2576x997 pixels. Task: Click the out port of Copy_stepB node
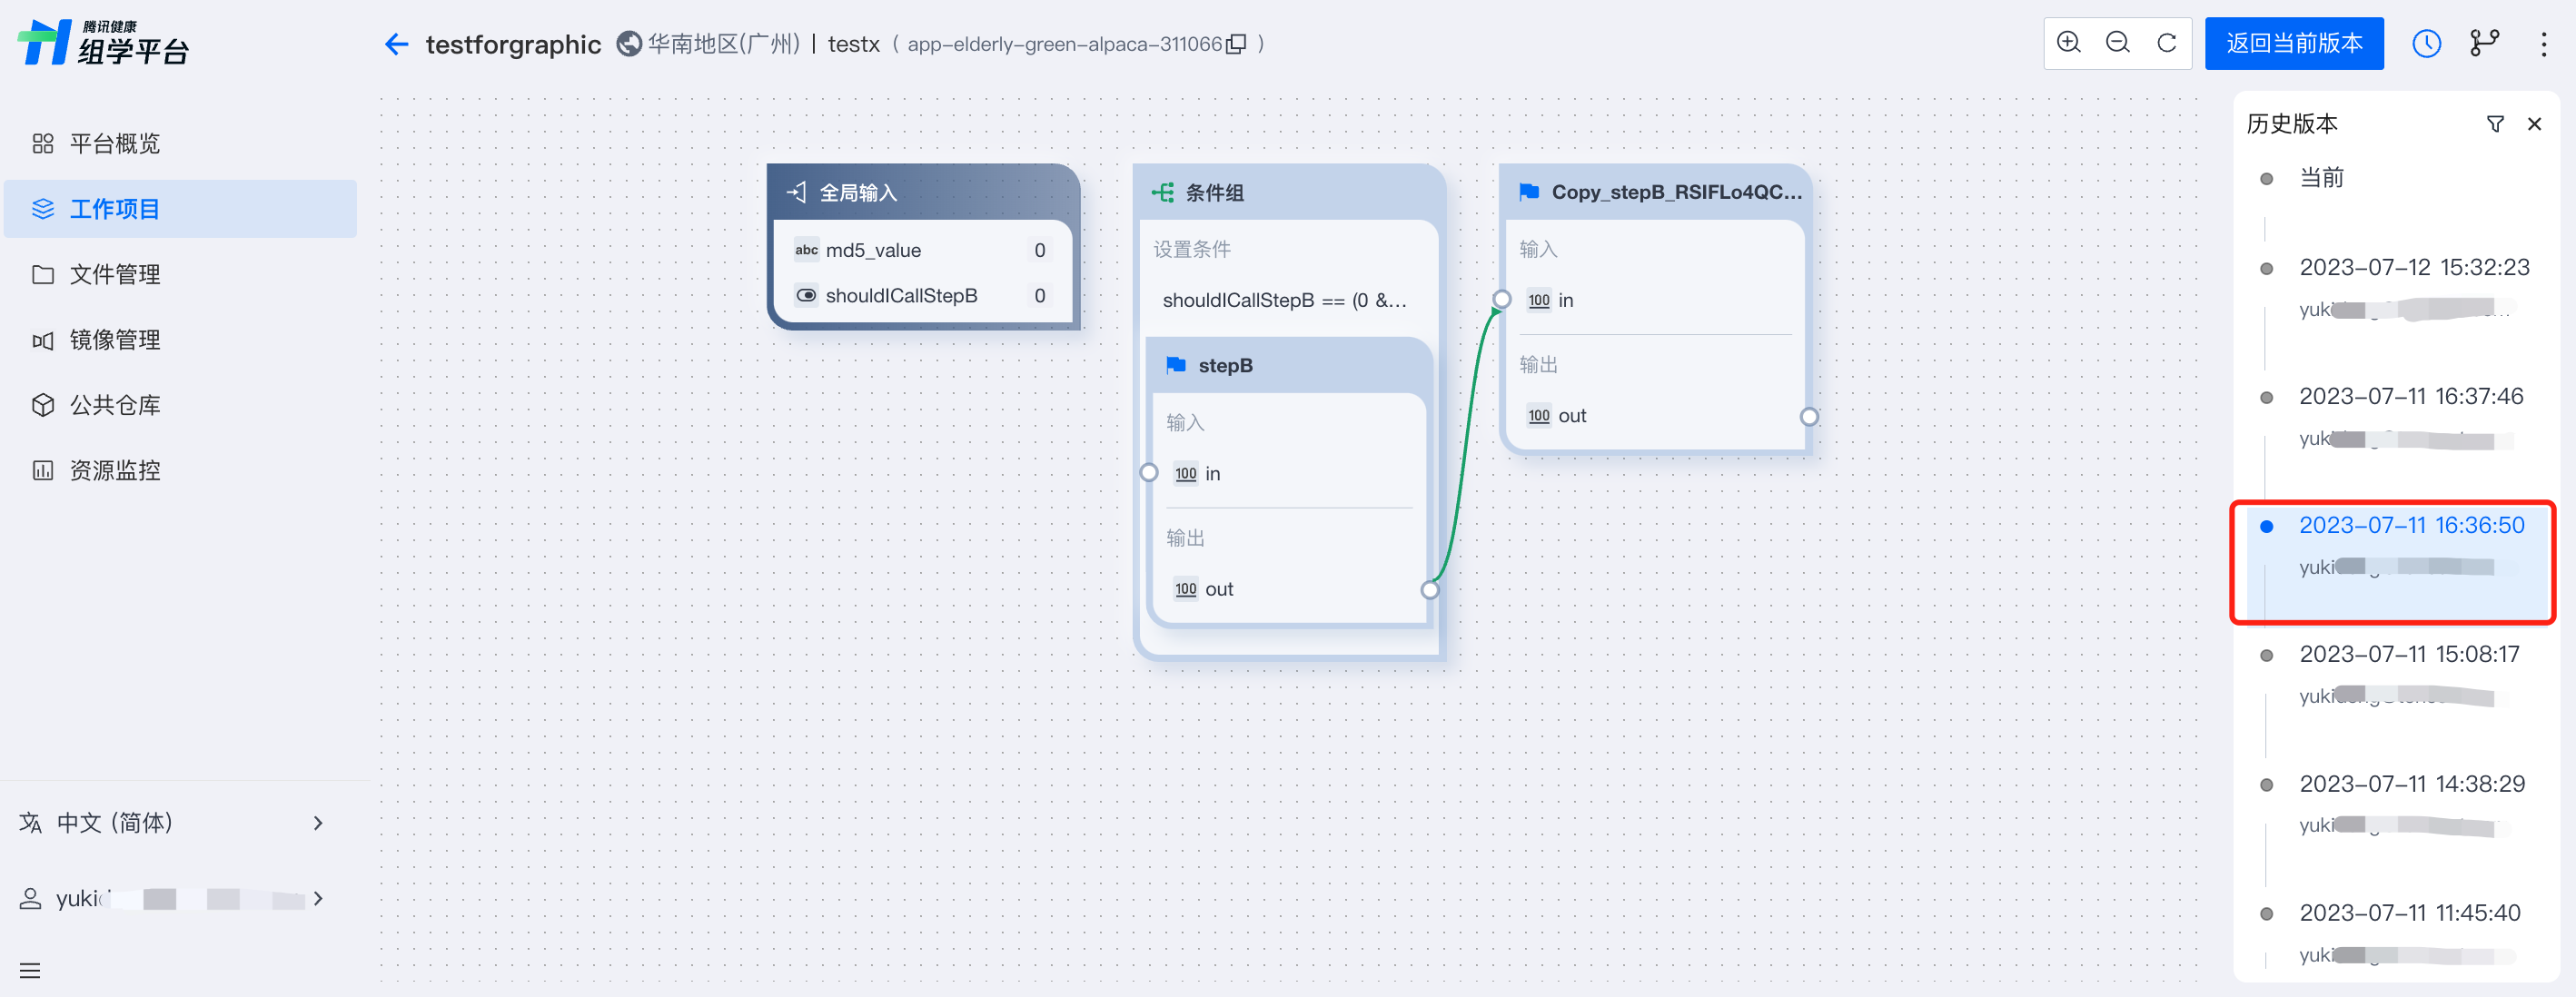point(1808,416)
